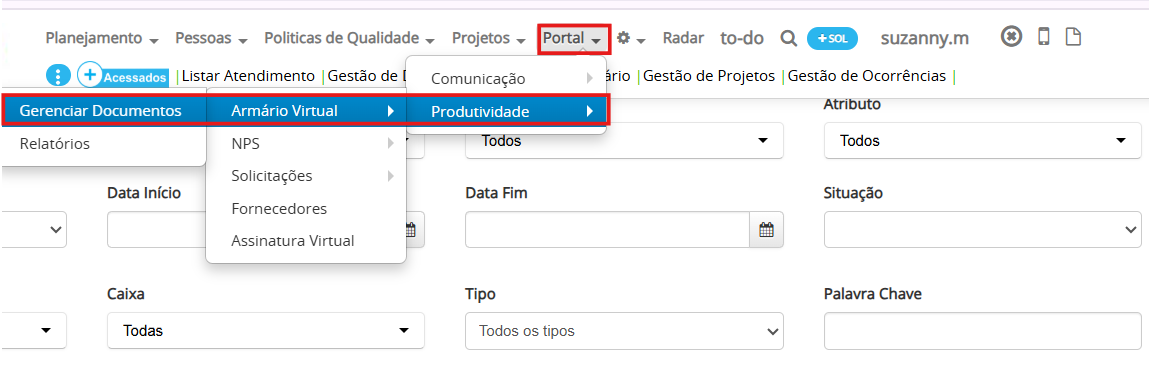The width and height of the screenshot is (1149, 367).
Task: Click the circled X icon near username
Action: pyautogui.click(x=1011, y=37)
